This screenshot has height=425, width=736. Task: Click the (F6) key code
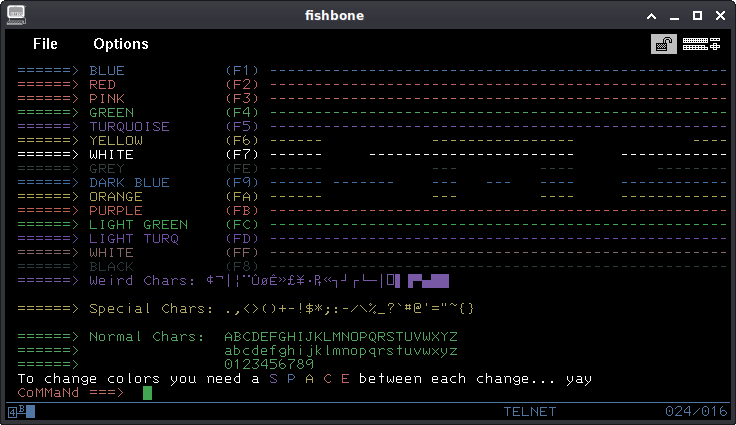point(242,141)
